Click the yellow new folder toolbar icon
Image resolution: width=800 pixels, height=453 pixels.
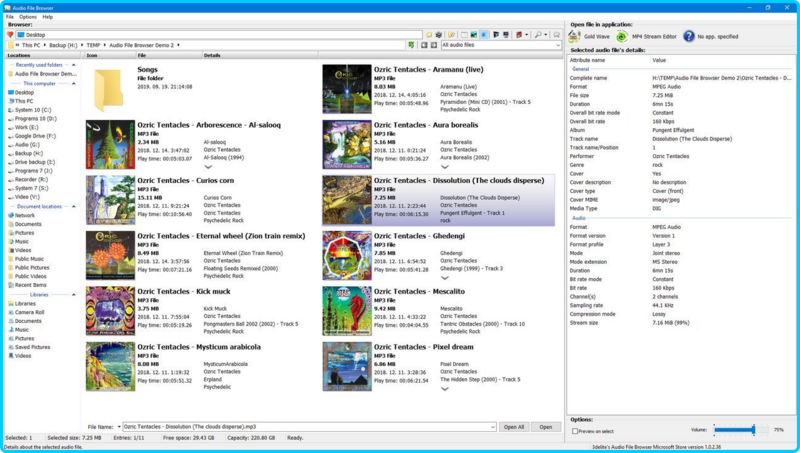[429, 35]
